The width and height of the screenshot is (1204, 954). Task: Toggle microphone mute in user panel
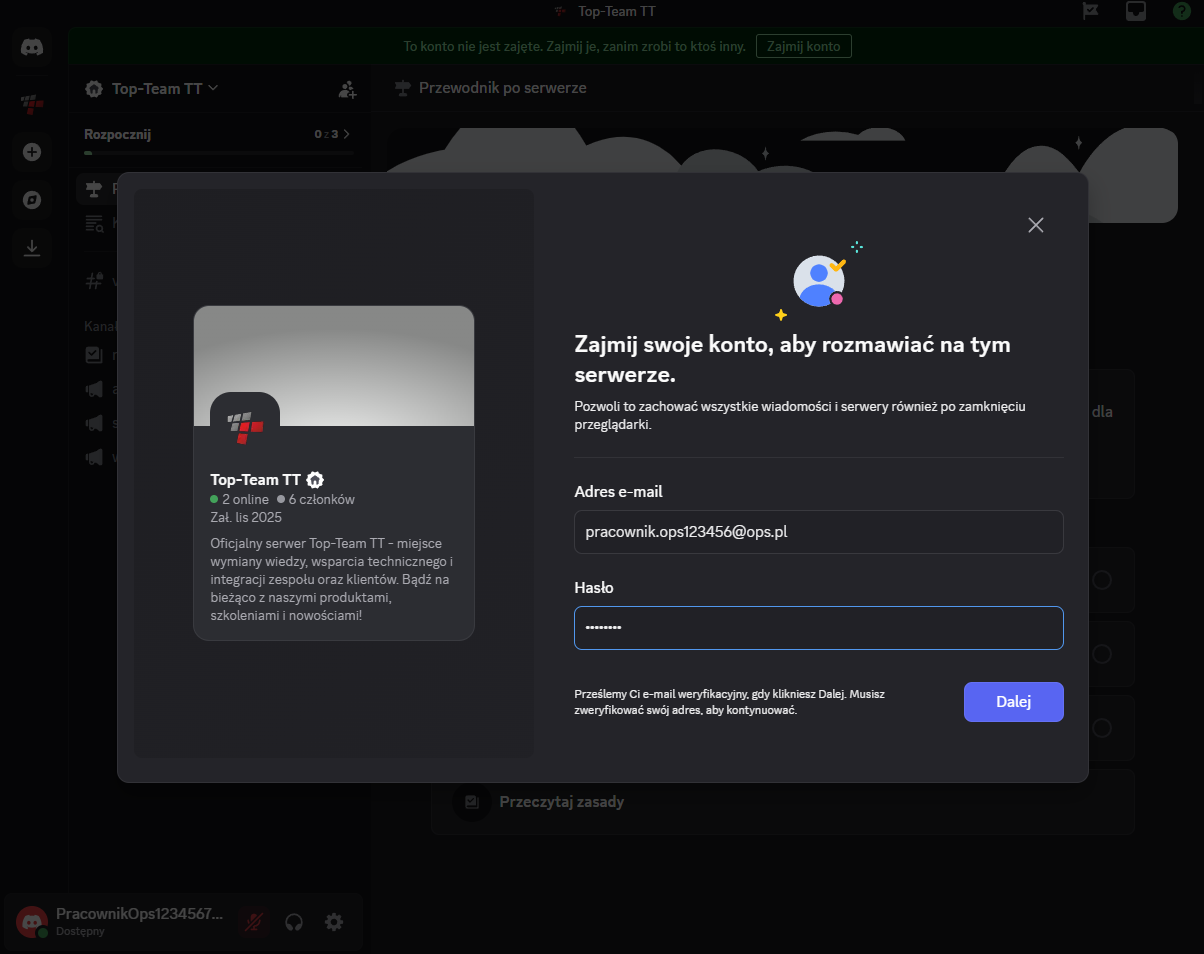point(254,922)
